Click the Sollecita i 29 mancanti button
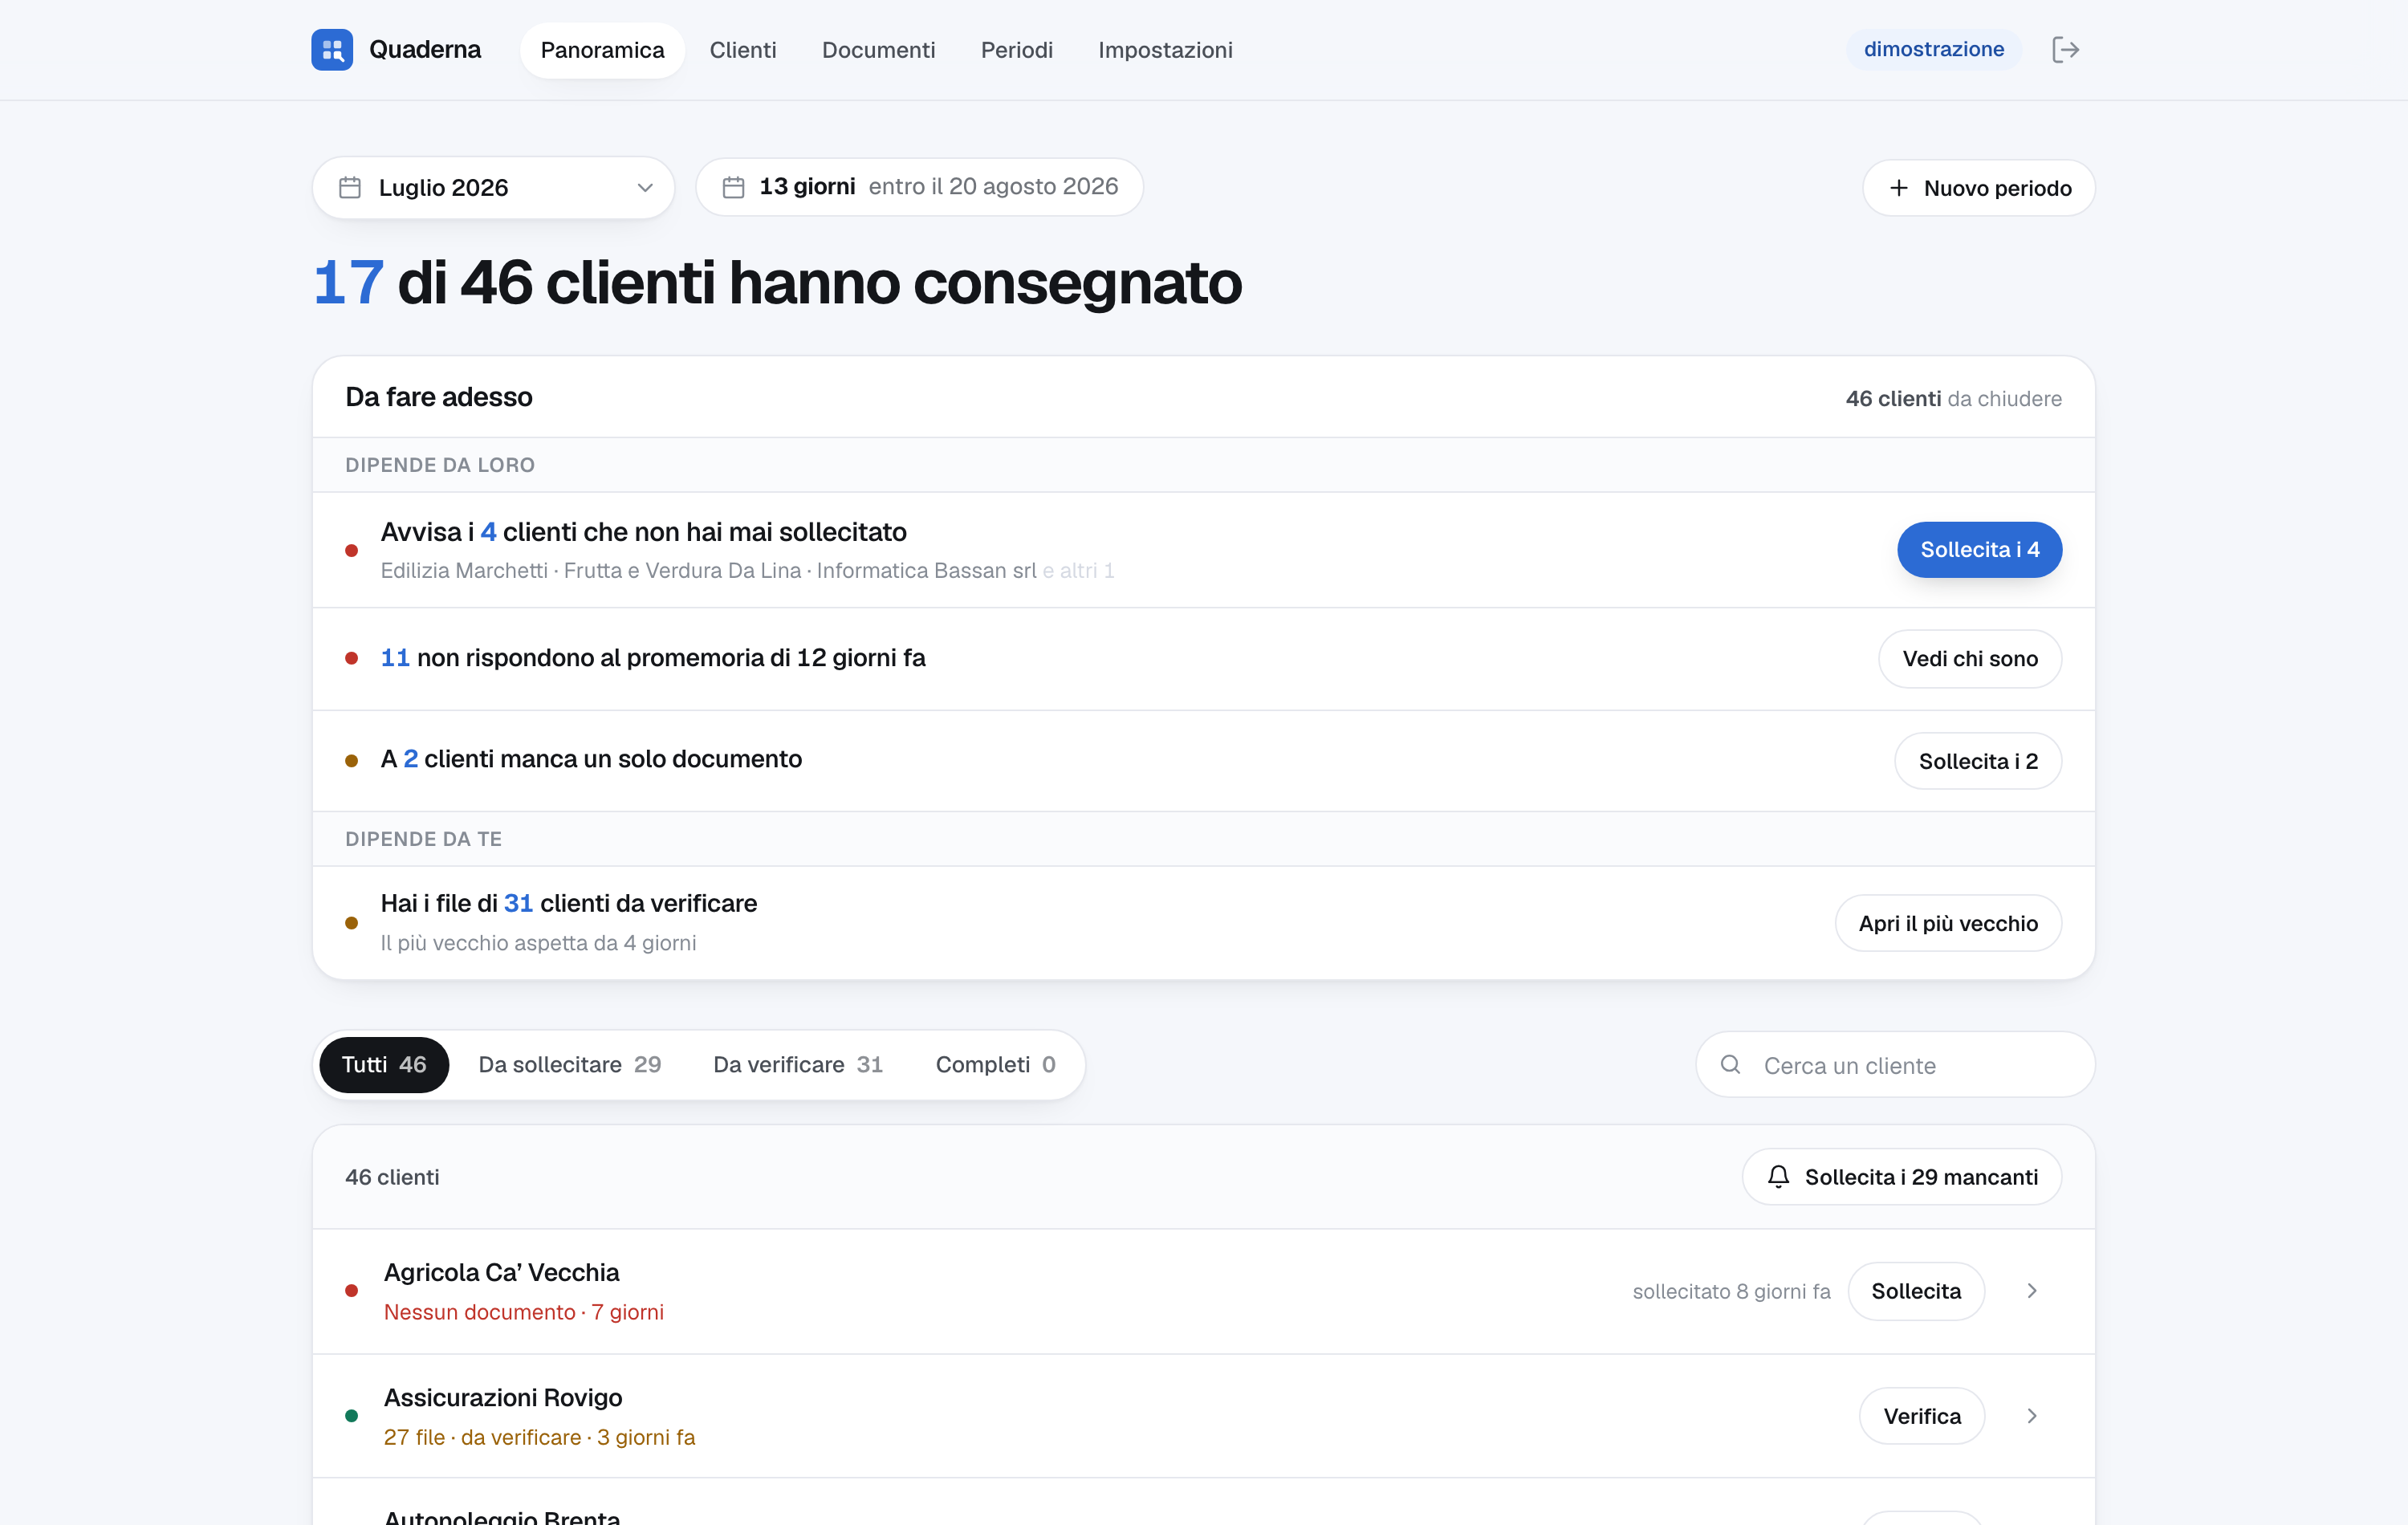2408x1525 pixels. point(1901,1176)
